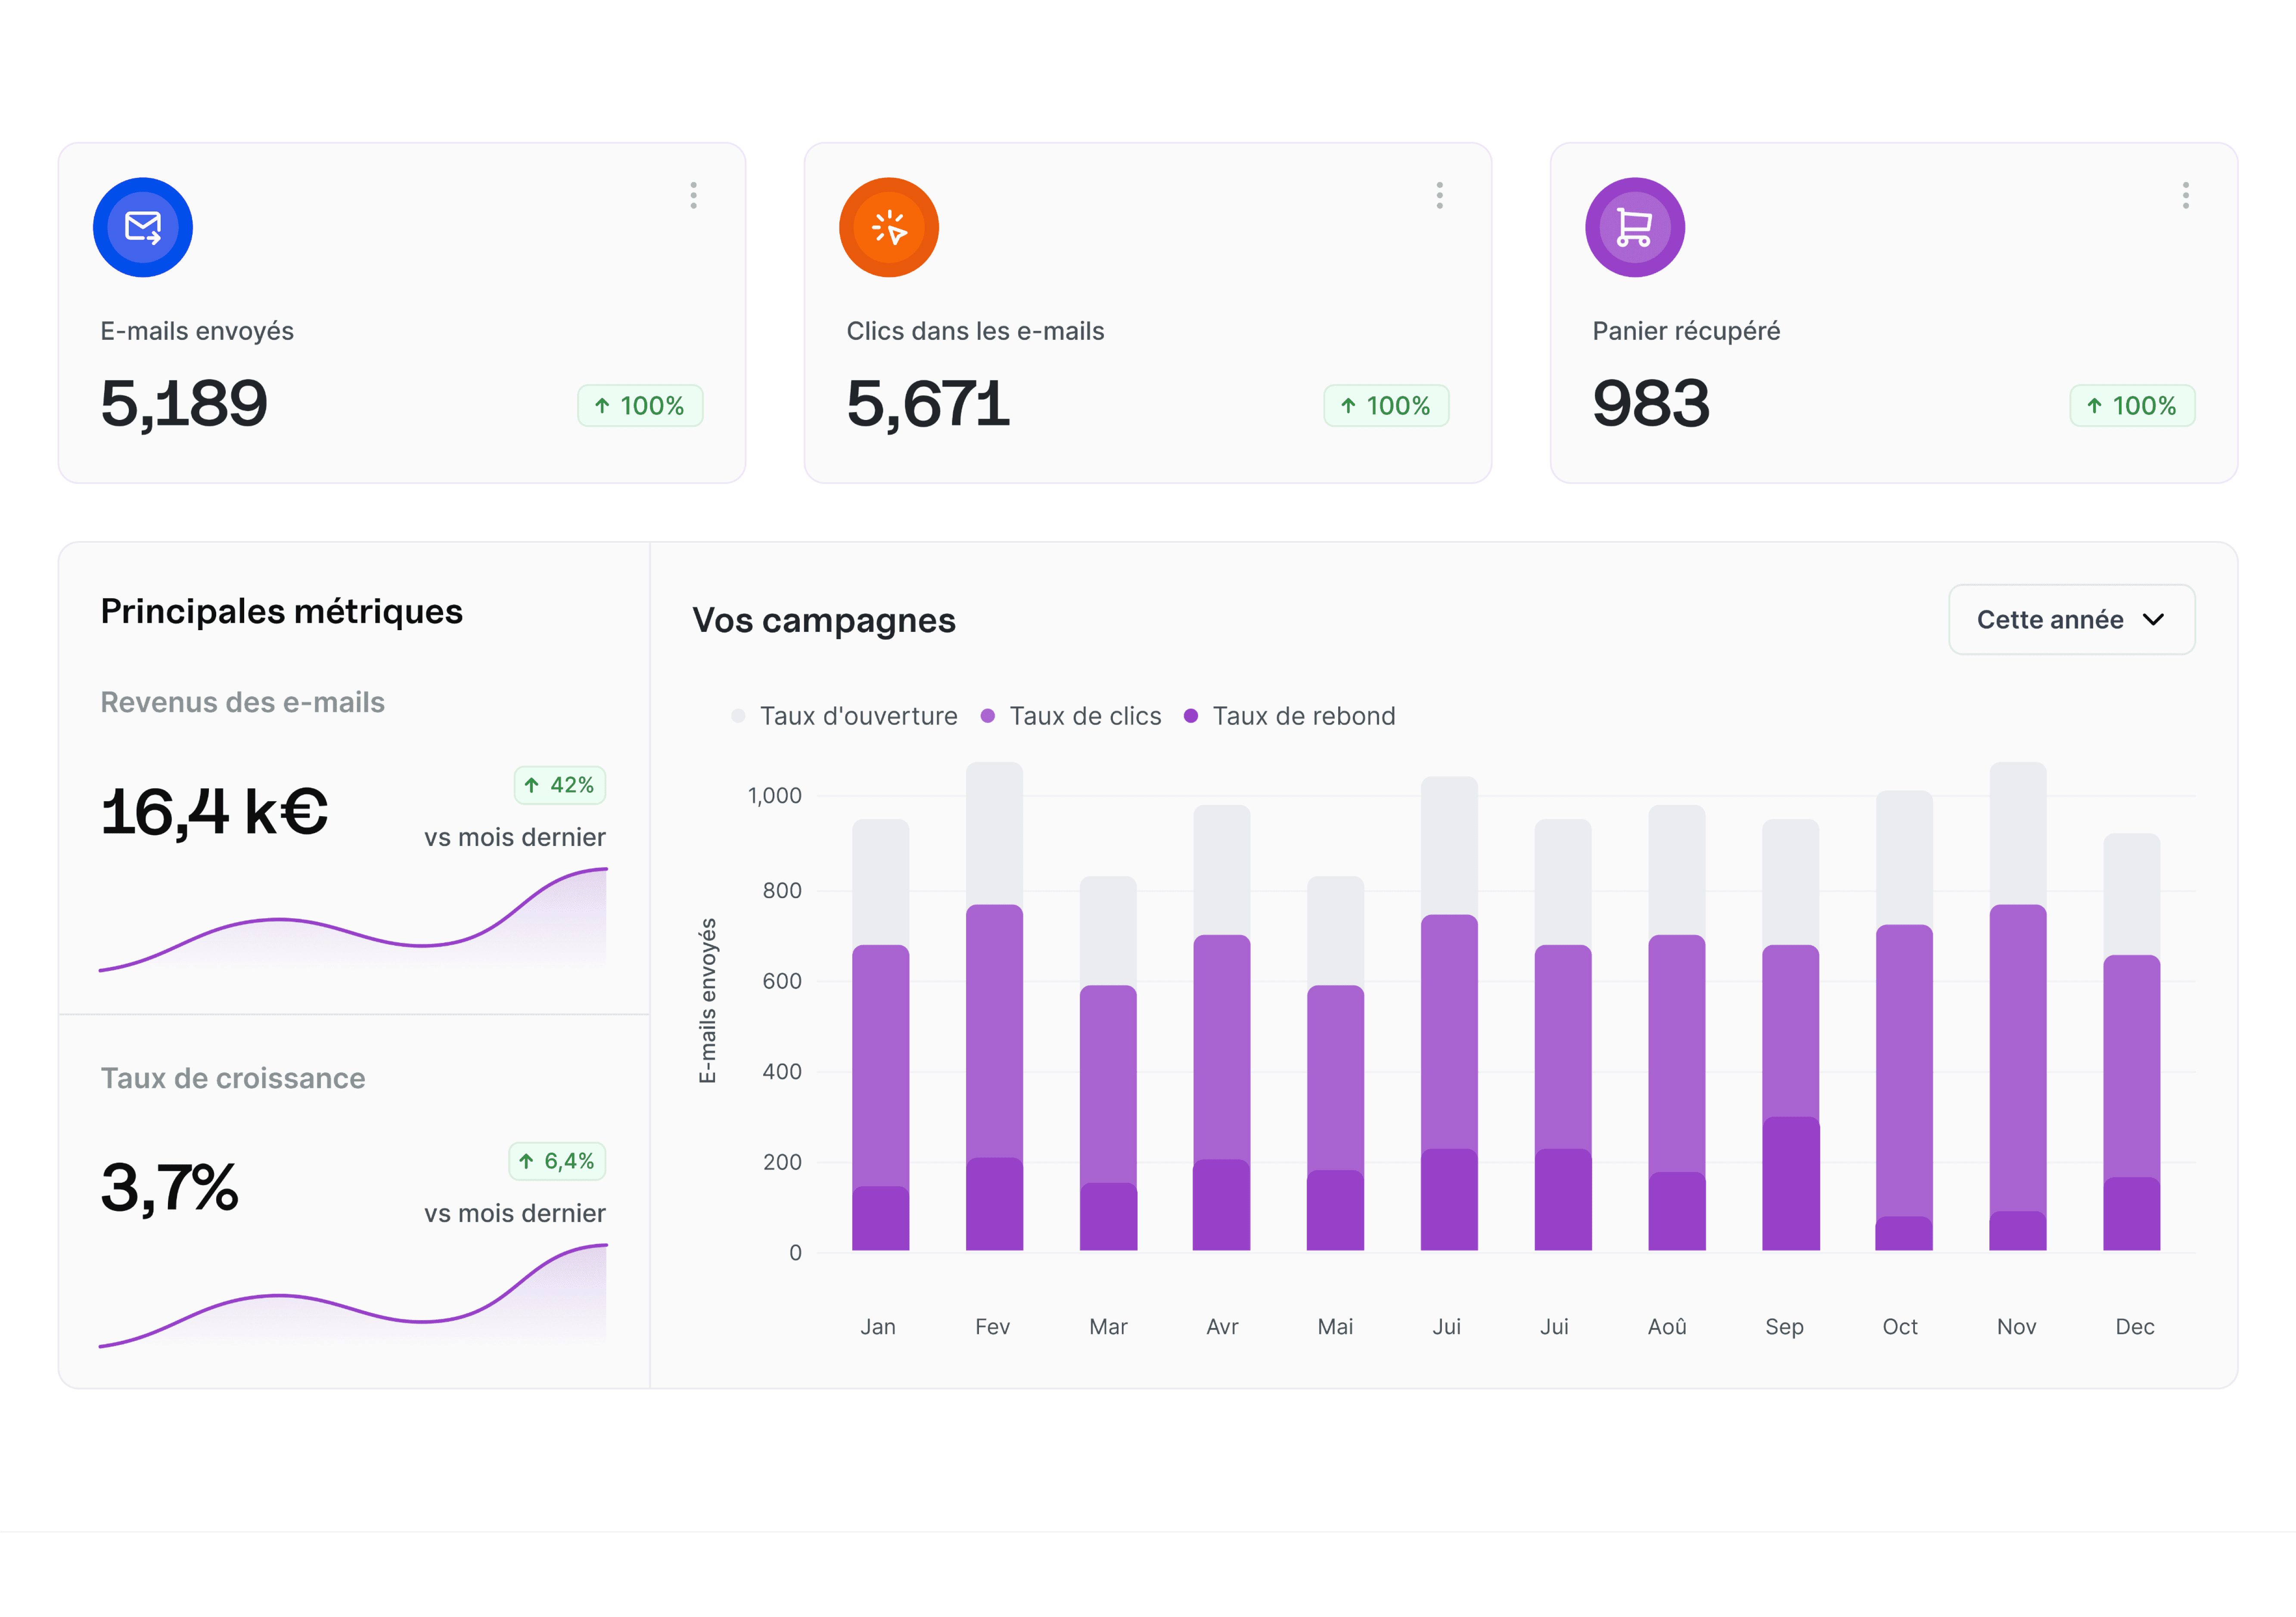Viewport: 2296px width, 1617px height.
Task: Click vs mois dernier under the 42% badge
Action: 515,837
